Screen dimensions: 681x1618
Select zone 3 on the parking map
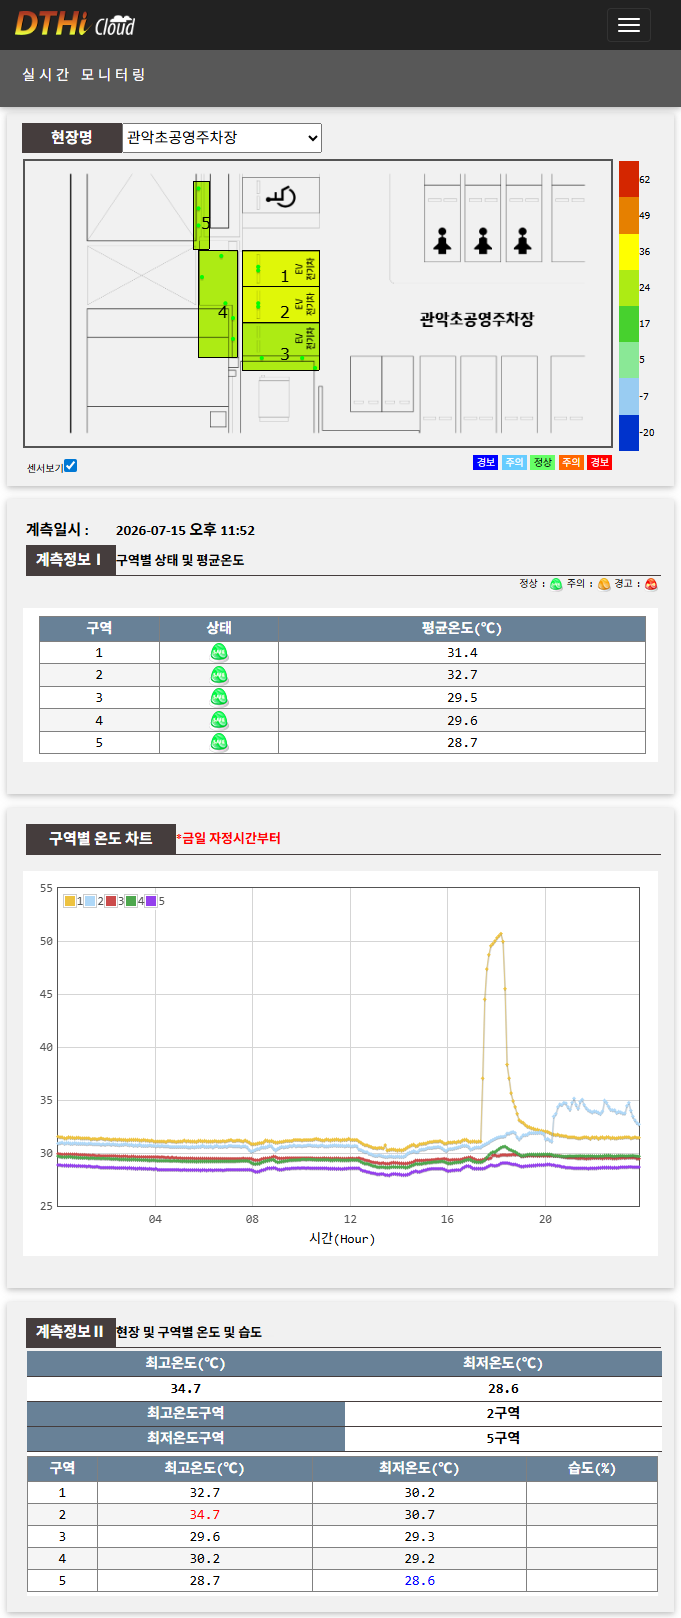coord(281,346)
